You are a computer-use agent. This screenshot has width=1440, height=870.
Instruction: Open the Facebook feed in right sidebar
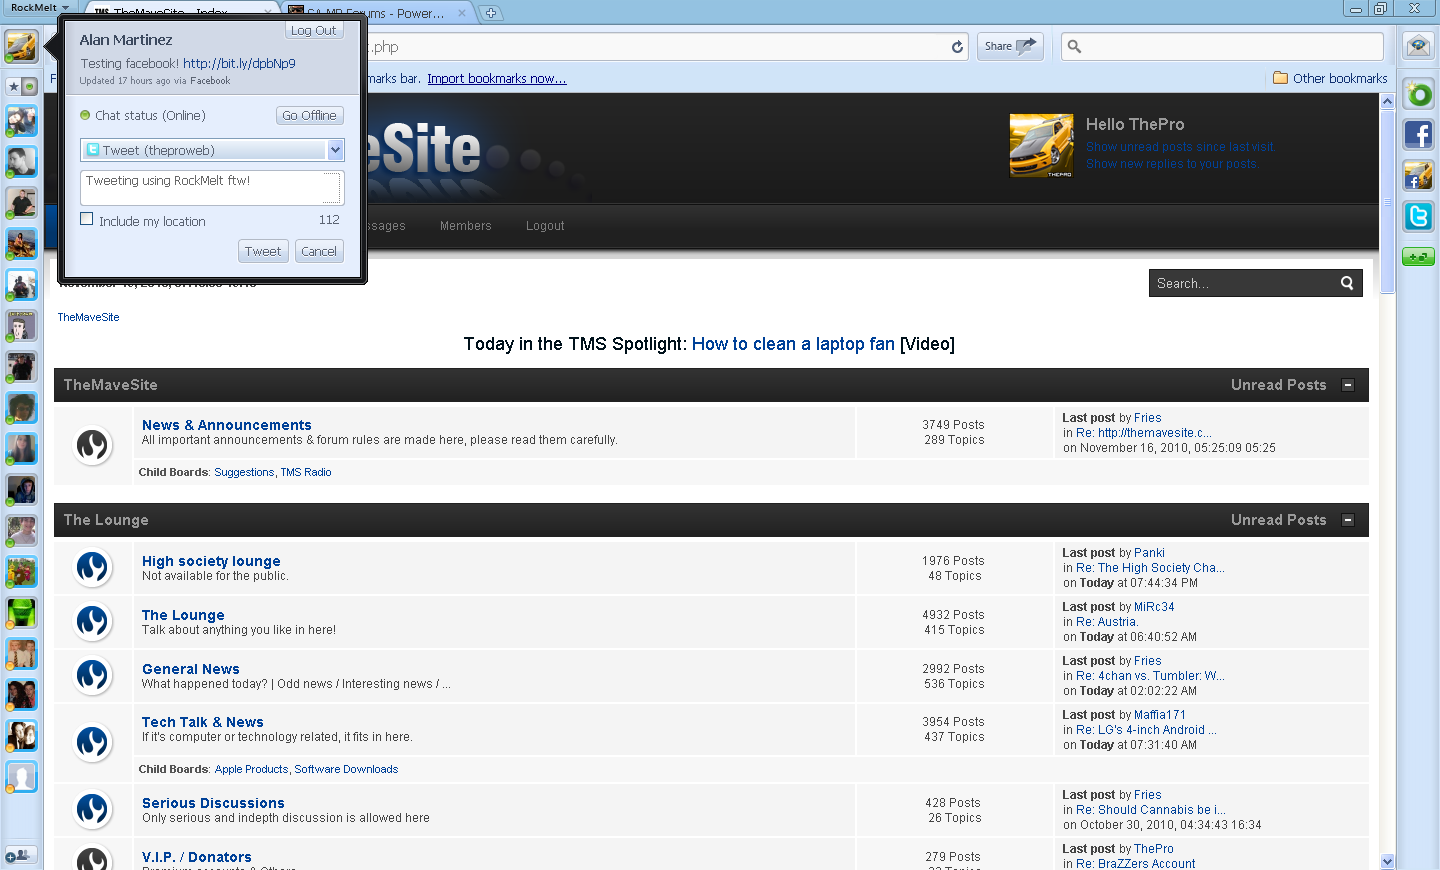pyautogui.click(x=1418, y=134)
